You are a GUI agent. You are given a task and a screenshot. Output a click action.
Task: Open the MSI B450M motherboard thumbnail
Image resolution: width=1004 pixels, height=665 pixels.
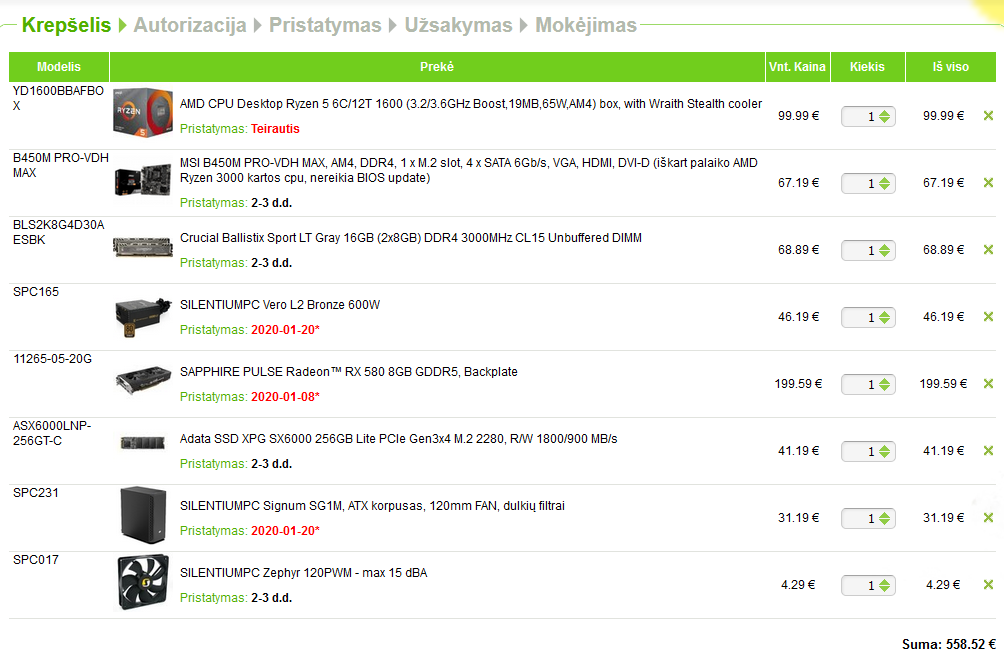point(143,180)
